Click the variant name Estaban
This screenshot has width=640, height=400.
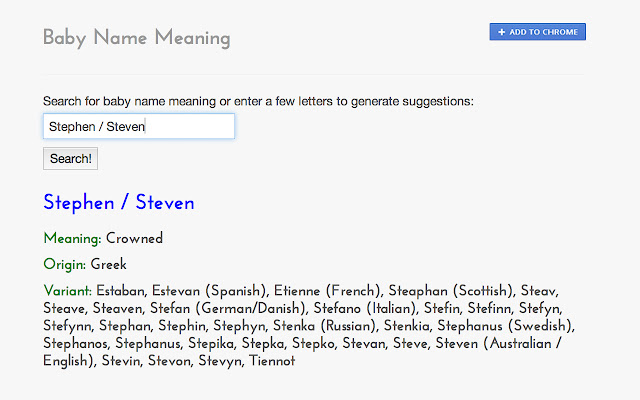pyautogui.click(x=121, y=291)
